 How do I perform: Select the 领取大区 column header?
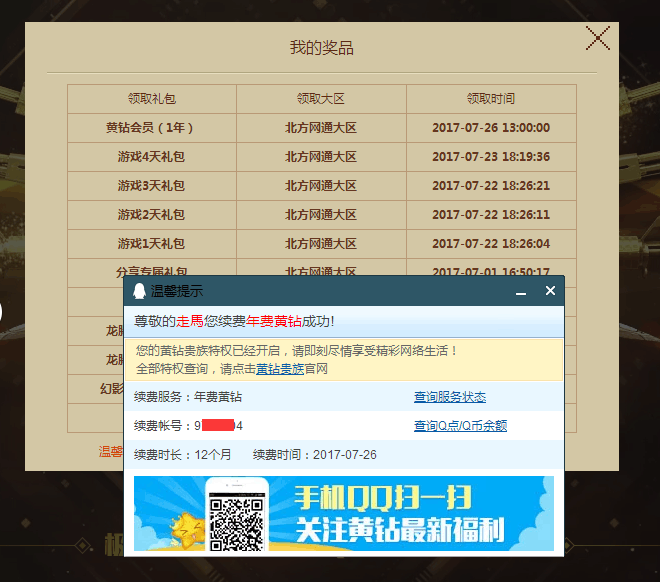pyautogui.click(x=321, y=99)
